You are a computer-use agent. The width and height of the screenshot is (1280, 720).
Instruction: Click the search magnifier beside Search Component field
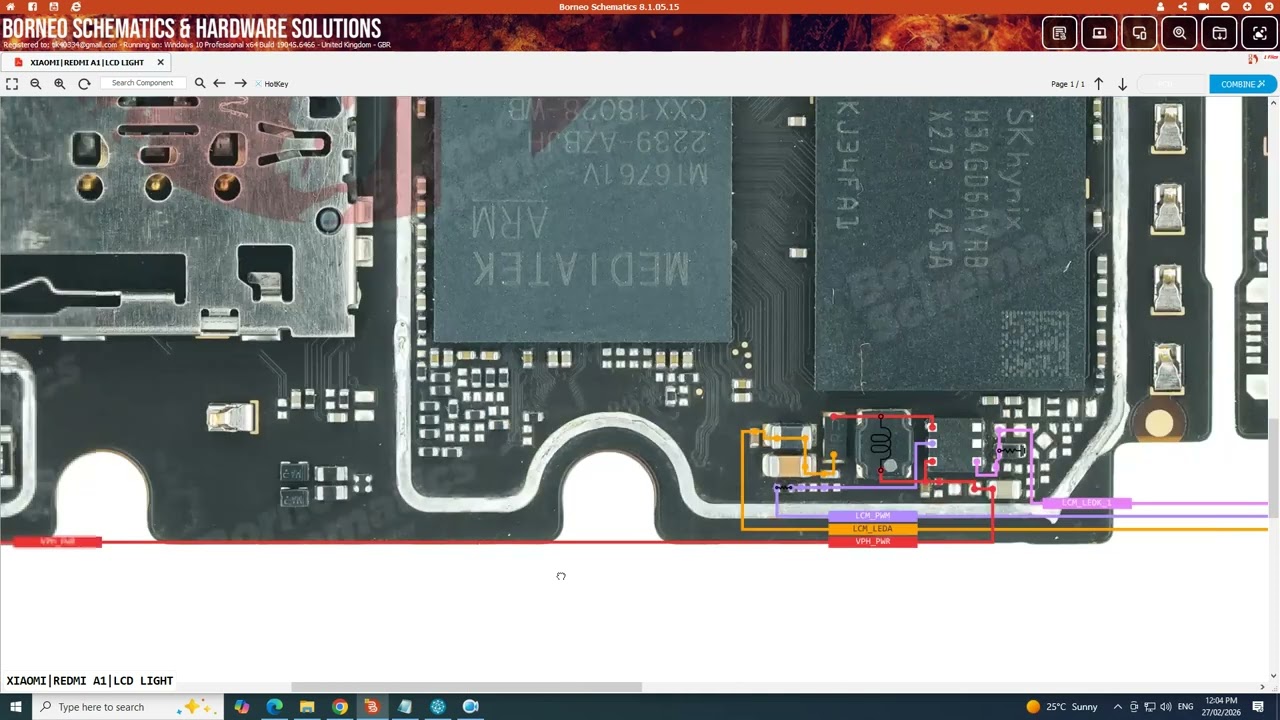[199, 83]
